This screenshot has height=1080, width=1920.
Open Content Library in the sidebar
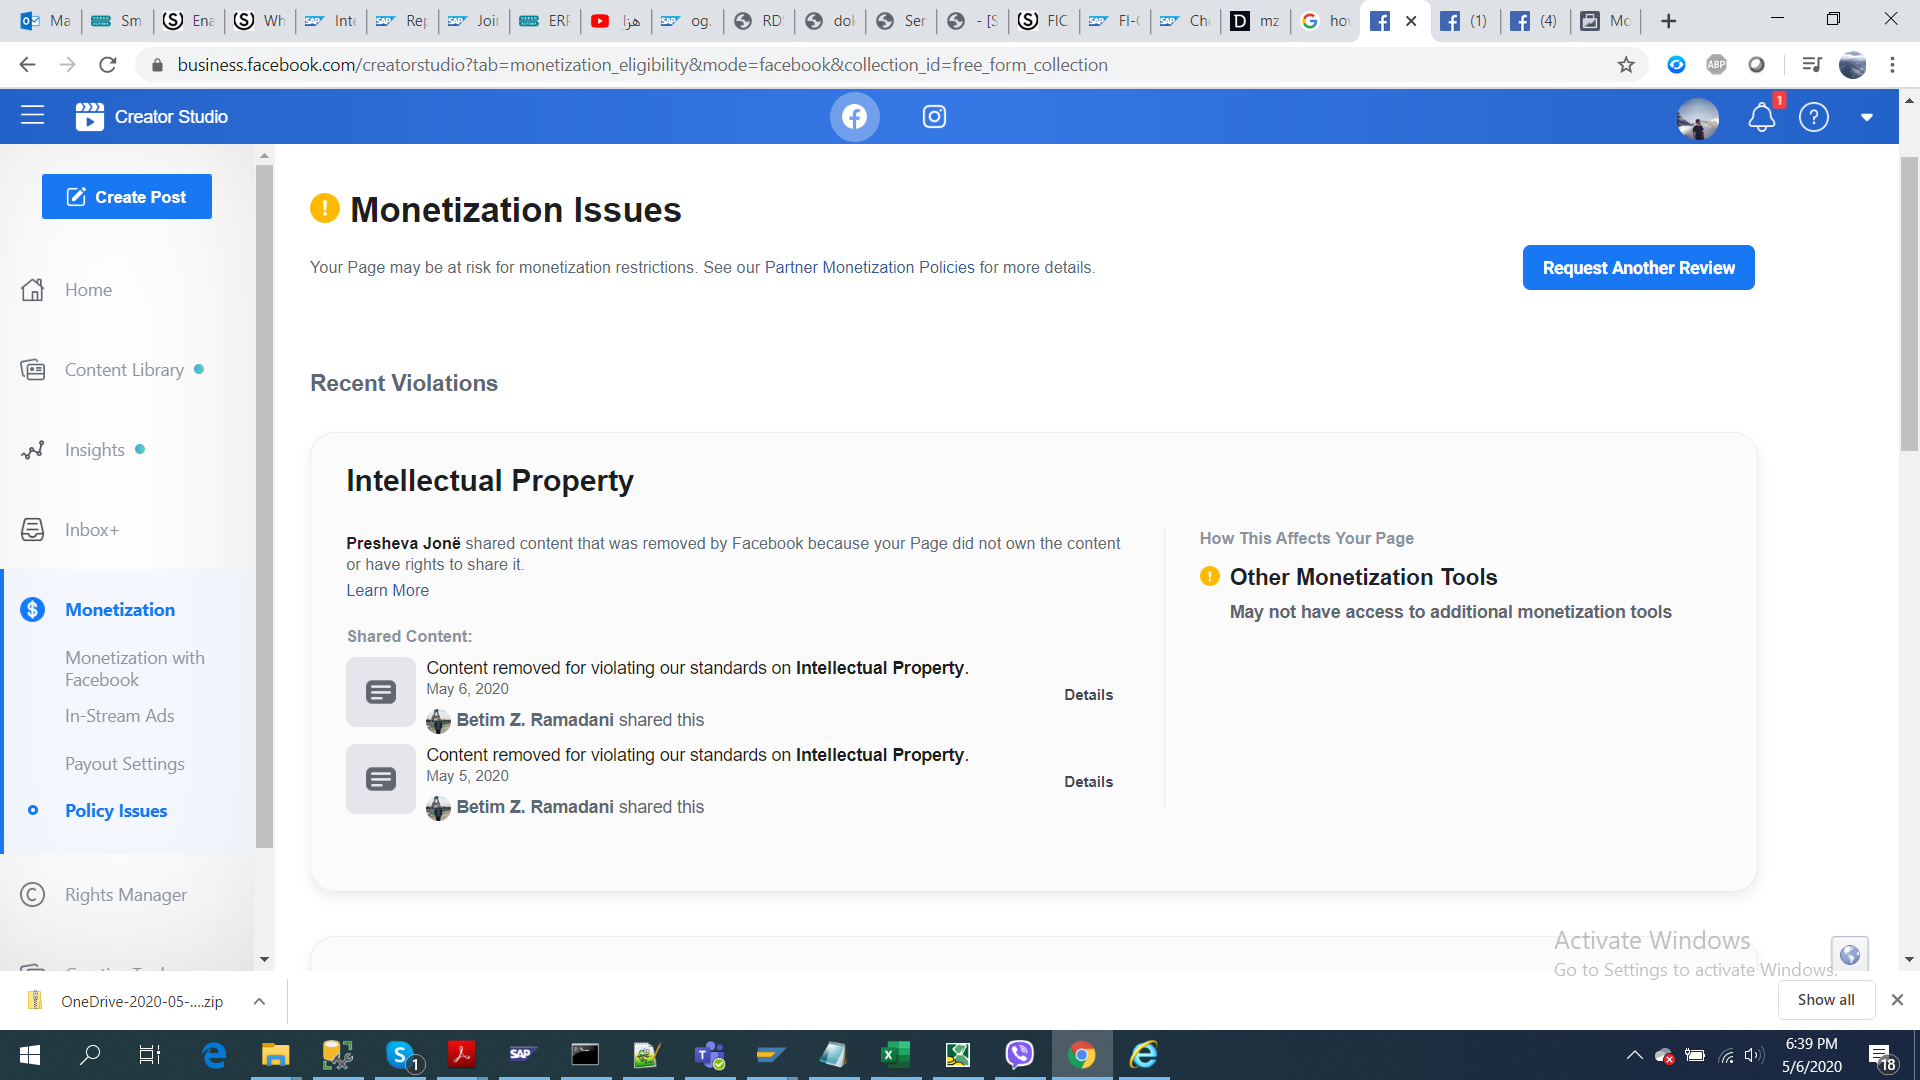tap(124, 370)
